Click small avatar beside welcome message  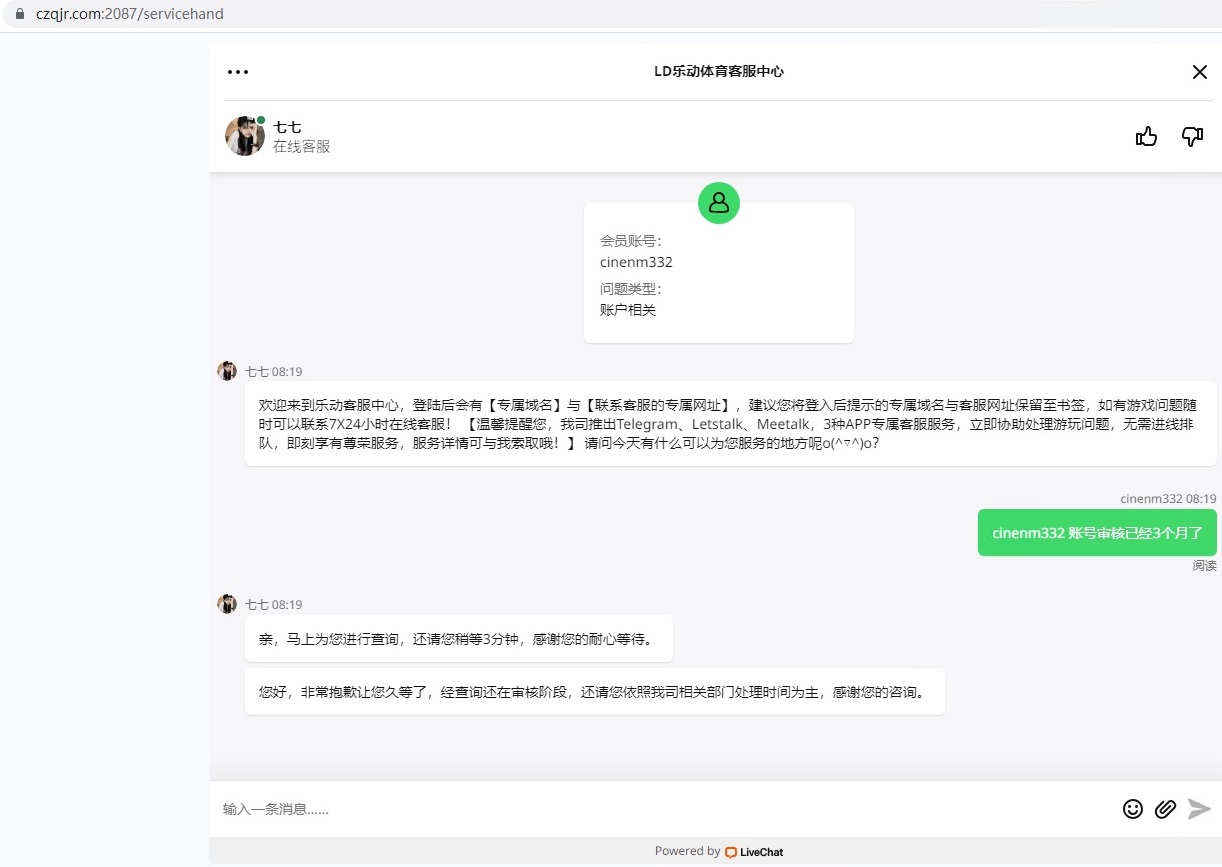pos(227,371)
